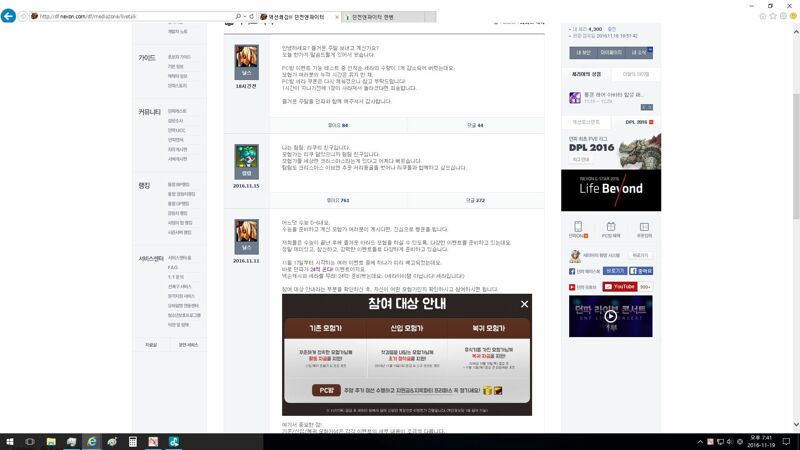Open the Facebook 바로가기 button
Screen dimensions: 800x450
(615, 271)
